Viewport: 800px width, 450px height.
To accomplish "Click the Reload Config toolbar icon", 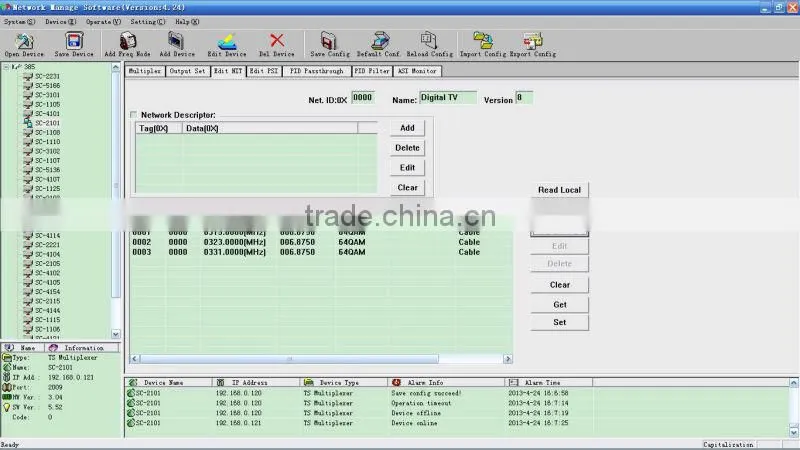I will click(x=429, y=41).
